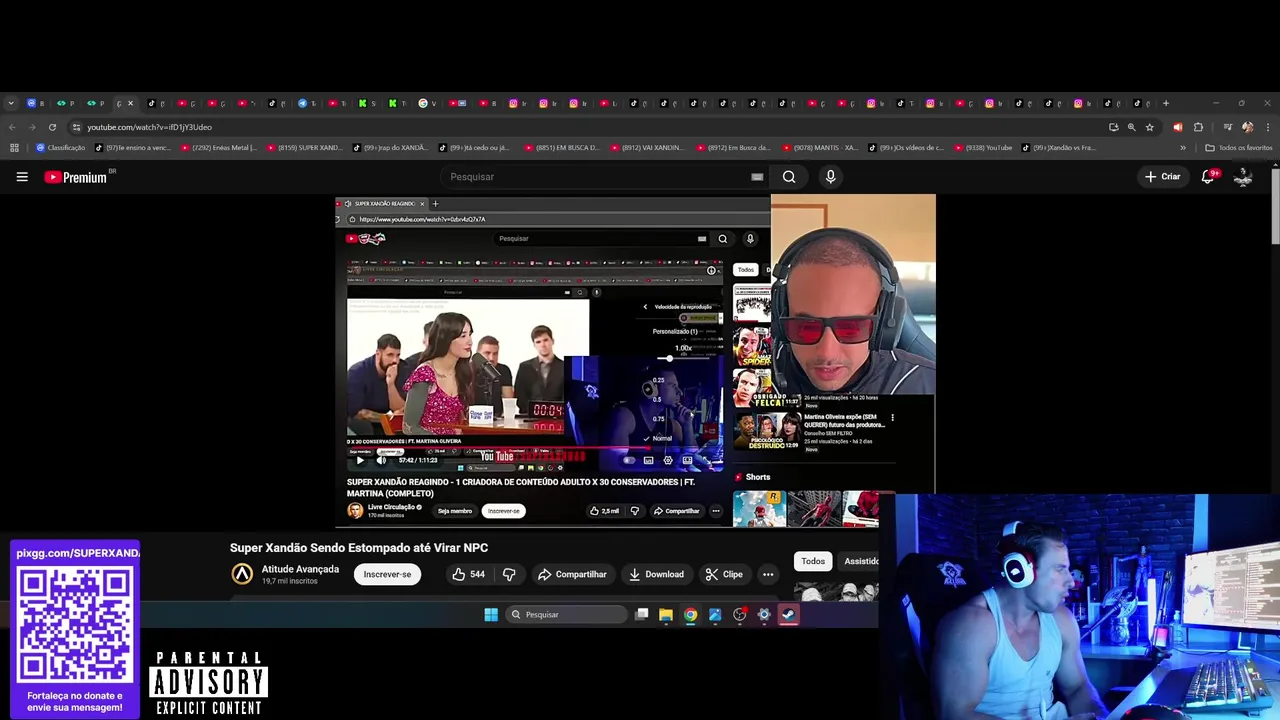Toggle the embedded player's autoplay switch
Viewport: 1280px width, 720px height.
pos(629,460)
